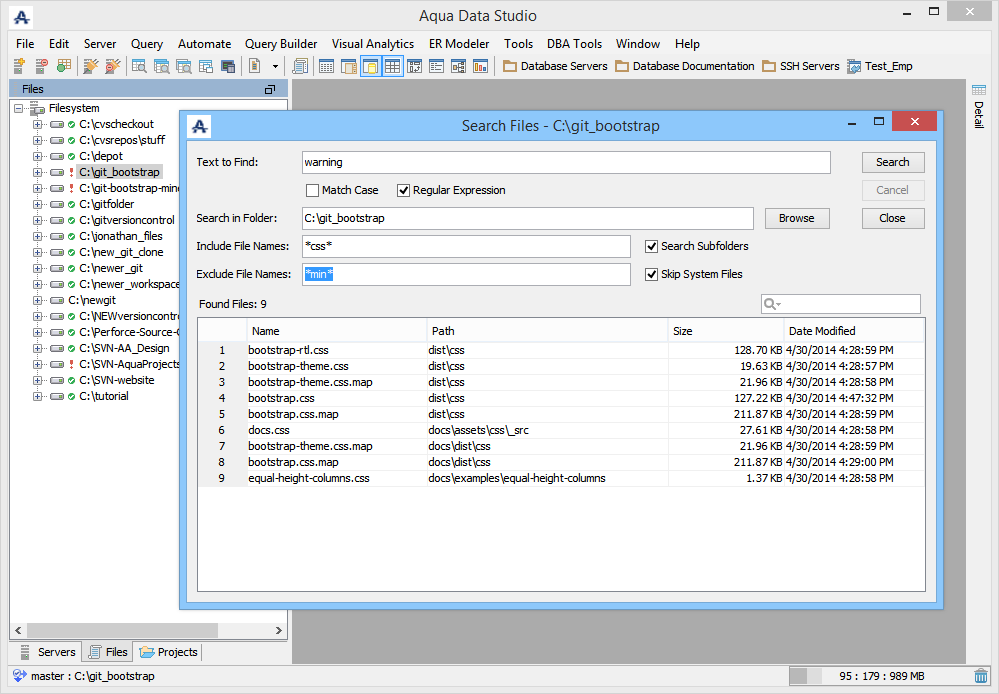Open the Query Builder menu

tap(281, 44)
